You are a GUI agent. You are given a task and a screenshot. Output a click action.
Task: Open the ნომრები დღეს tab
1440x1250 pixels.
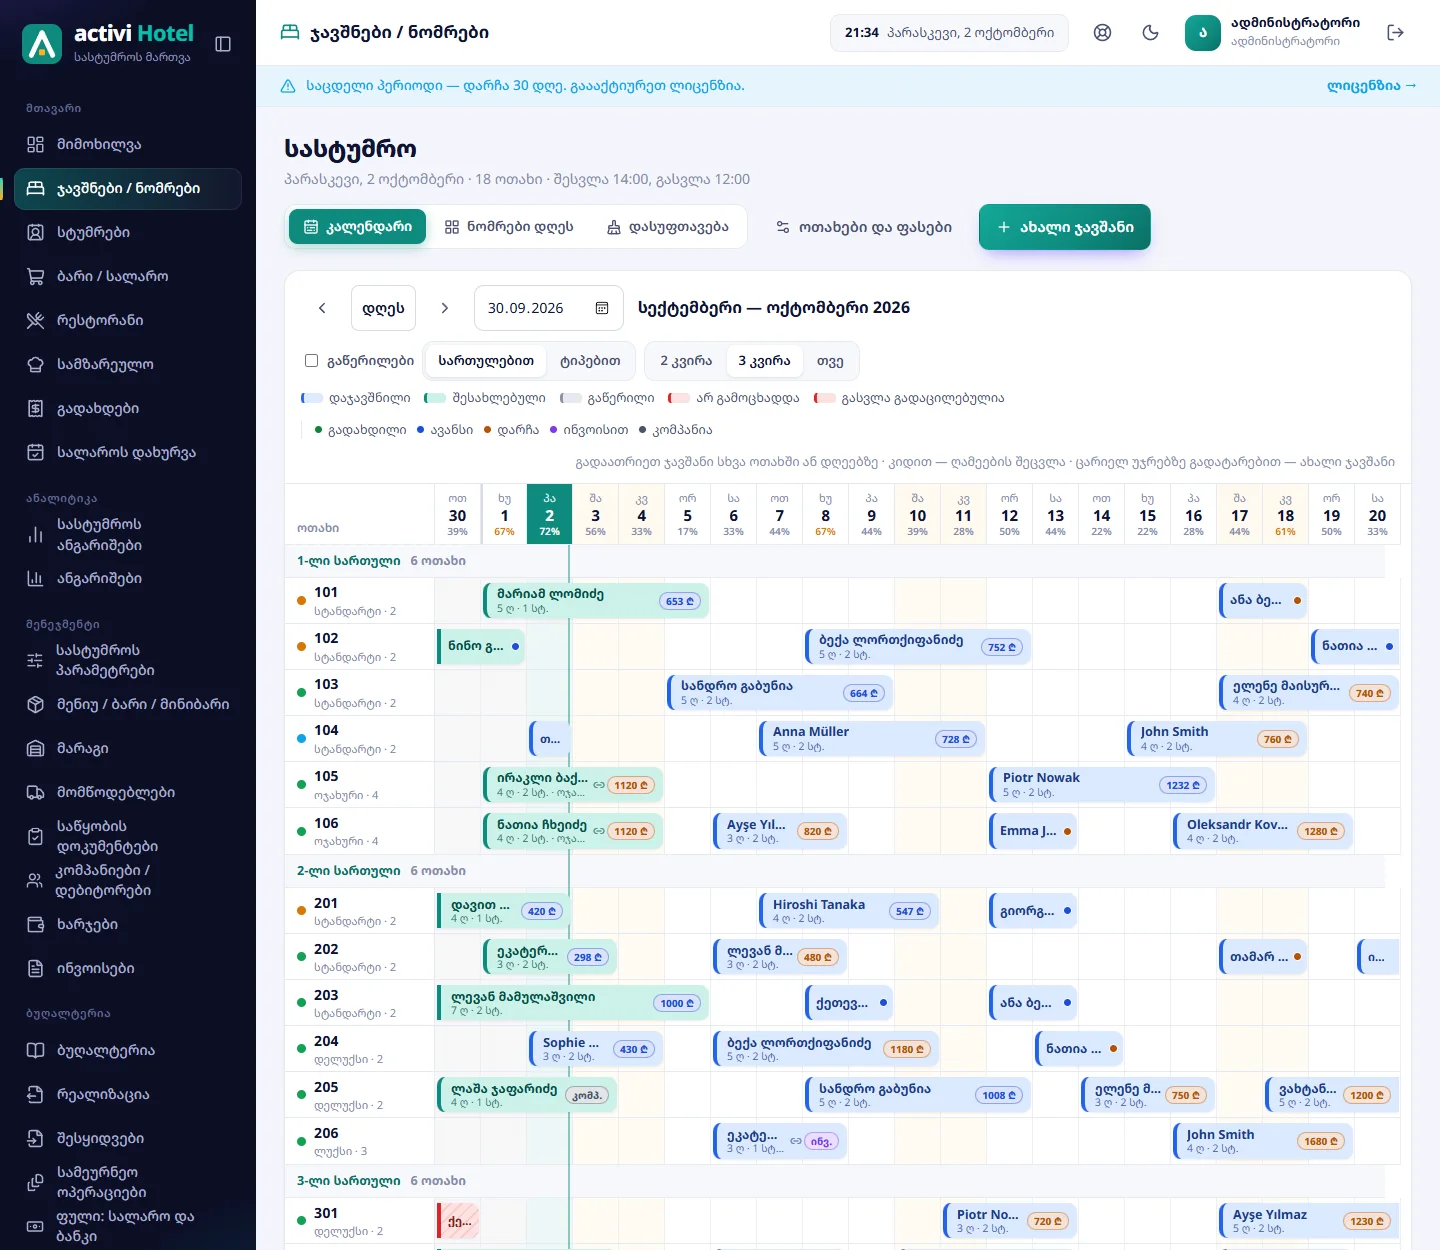tap(509, 227)
